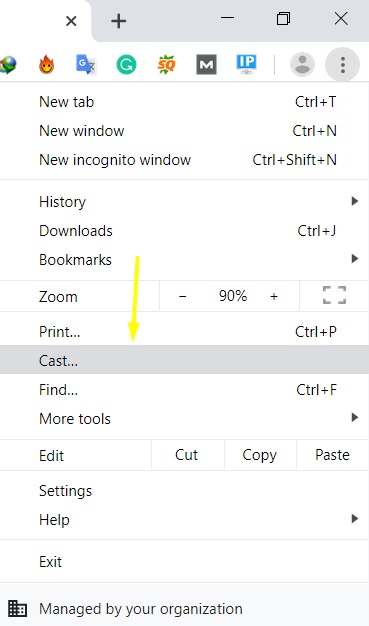Expand the Bookmarks submenu
The height and width of the screenshot is (626, 369).
tap(184, 260)
